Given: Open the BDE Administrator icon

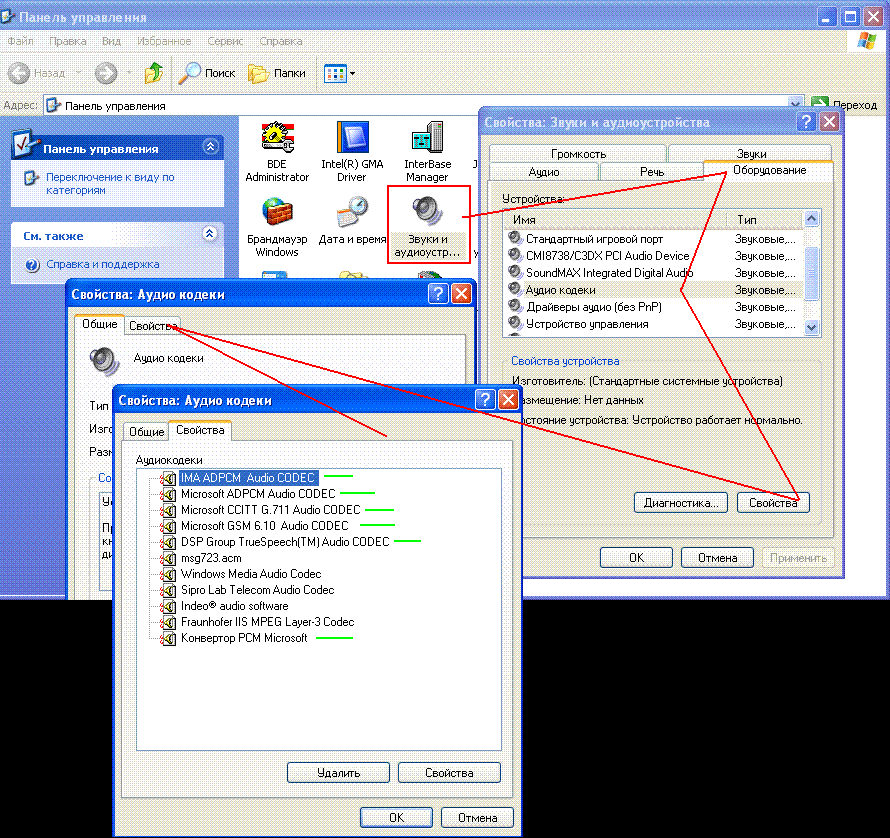Looking at the screenshot, I should pyautogui.click(x=277, y=151).
